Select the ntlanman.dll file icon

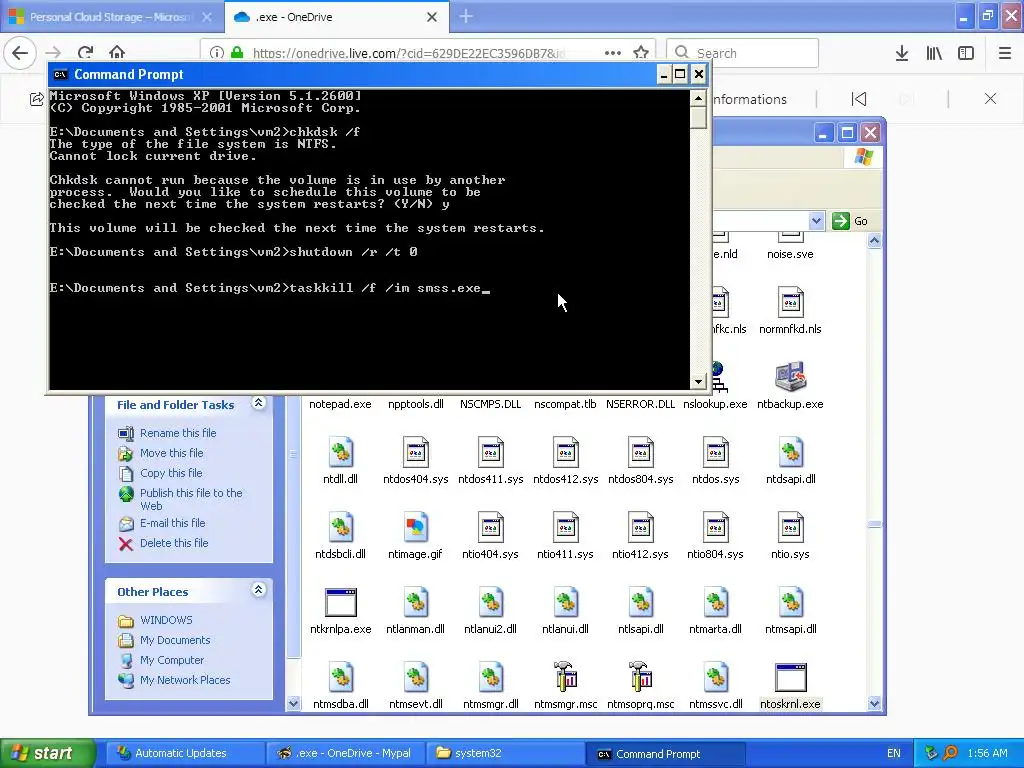415,603
